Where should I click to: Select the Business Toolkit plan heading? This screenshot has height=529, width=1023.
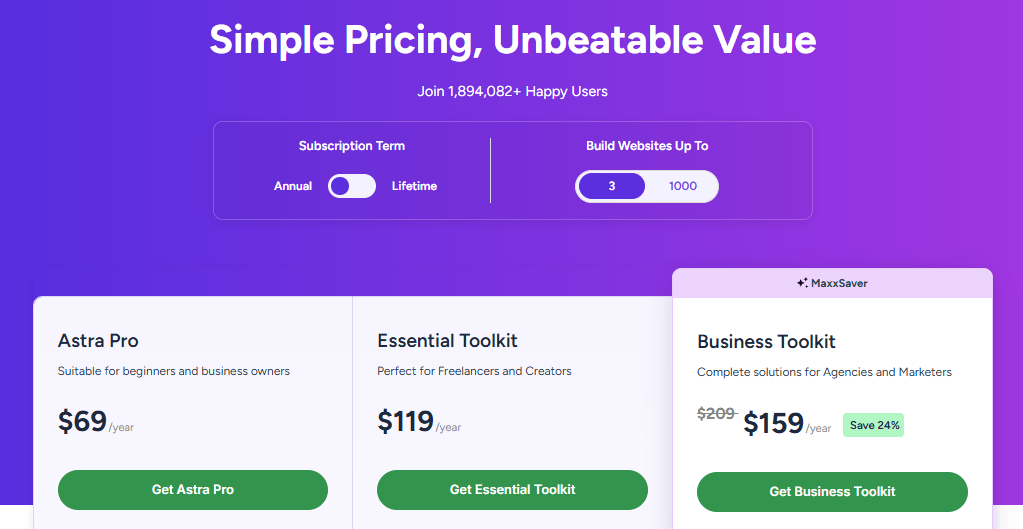tap(766, 342)
